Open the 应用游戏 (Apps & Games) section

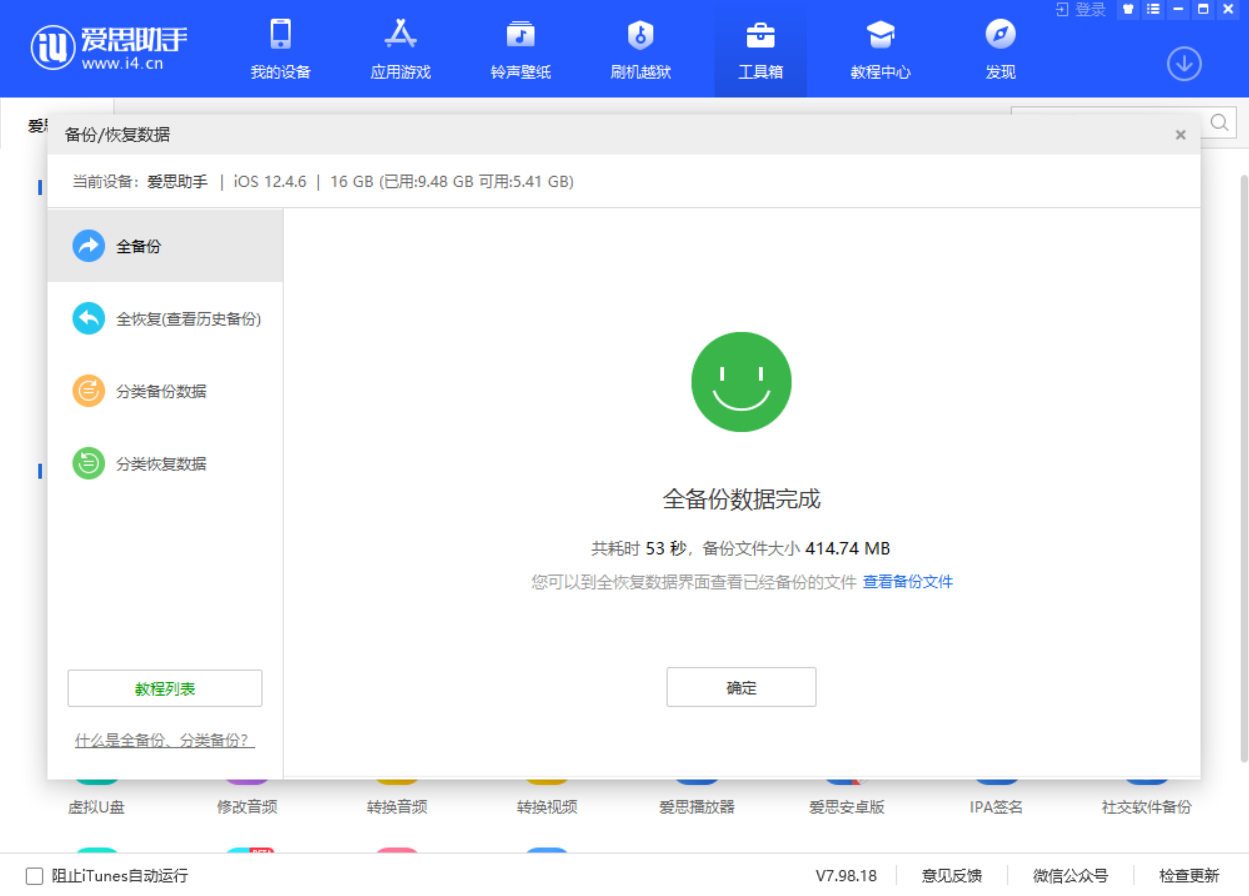pyautogui.click(x=399, y=48)
